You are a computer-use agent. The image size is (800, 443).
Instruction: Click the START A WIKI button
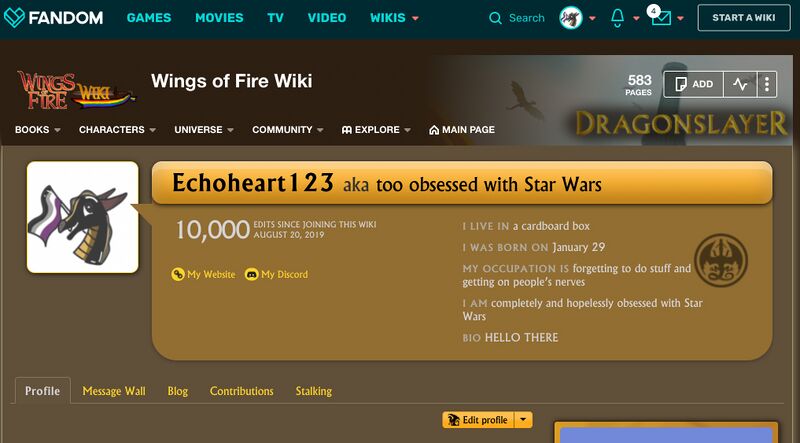pyautogui.click(x=744, y=18)
